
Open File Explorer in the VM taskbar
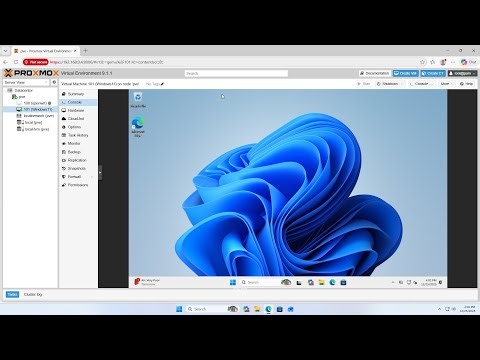point(321,282)
